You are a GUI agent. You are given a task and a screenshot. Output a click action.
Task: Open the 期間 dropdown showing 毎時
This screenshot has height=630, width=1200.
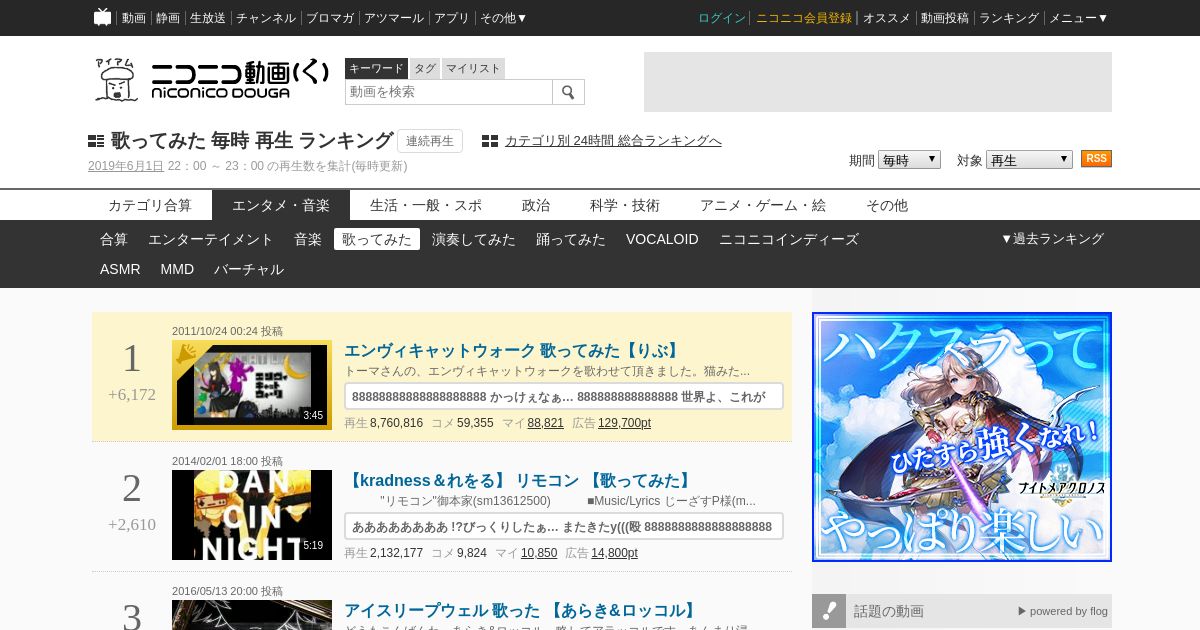[x=909, y=160]
